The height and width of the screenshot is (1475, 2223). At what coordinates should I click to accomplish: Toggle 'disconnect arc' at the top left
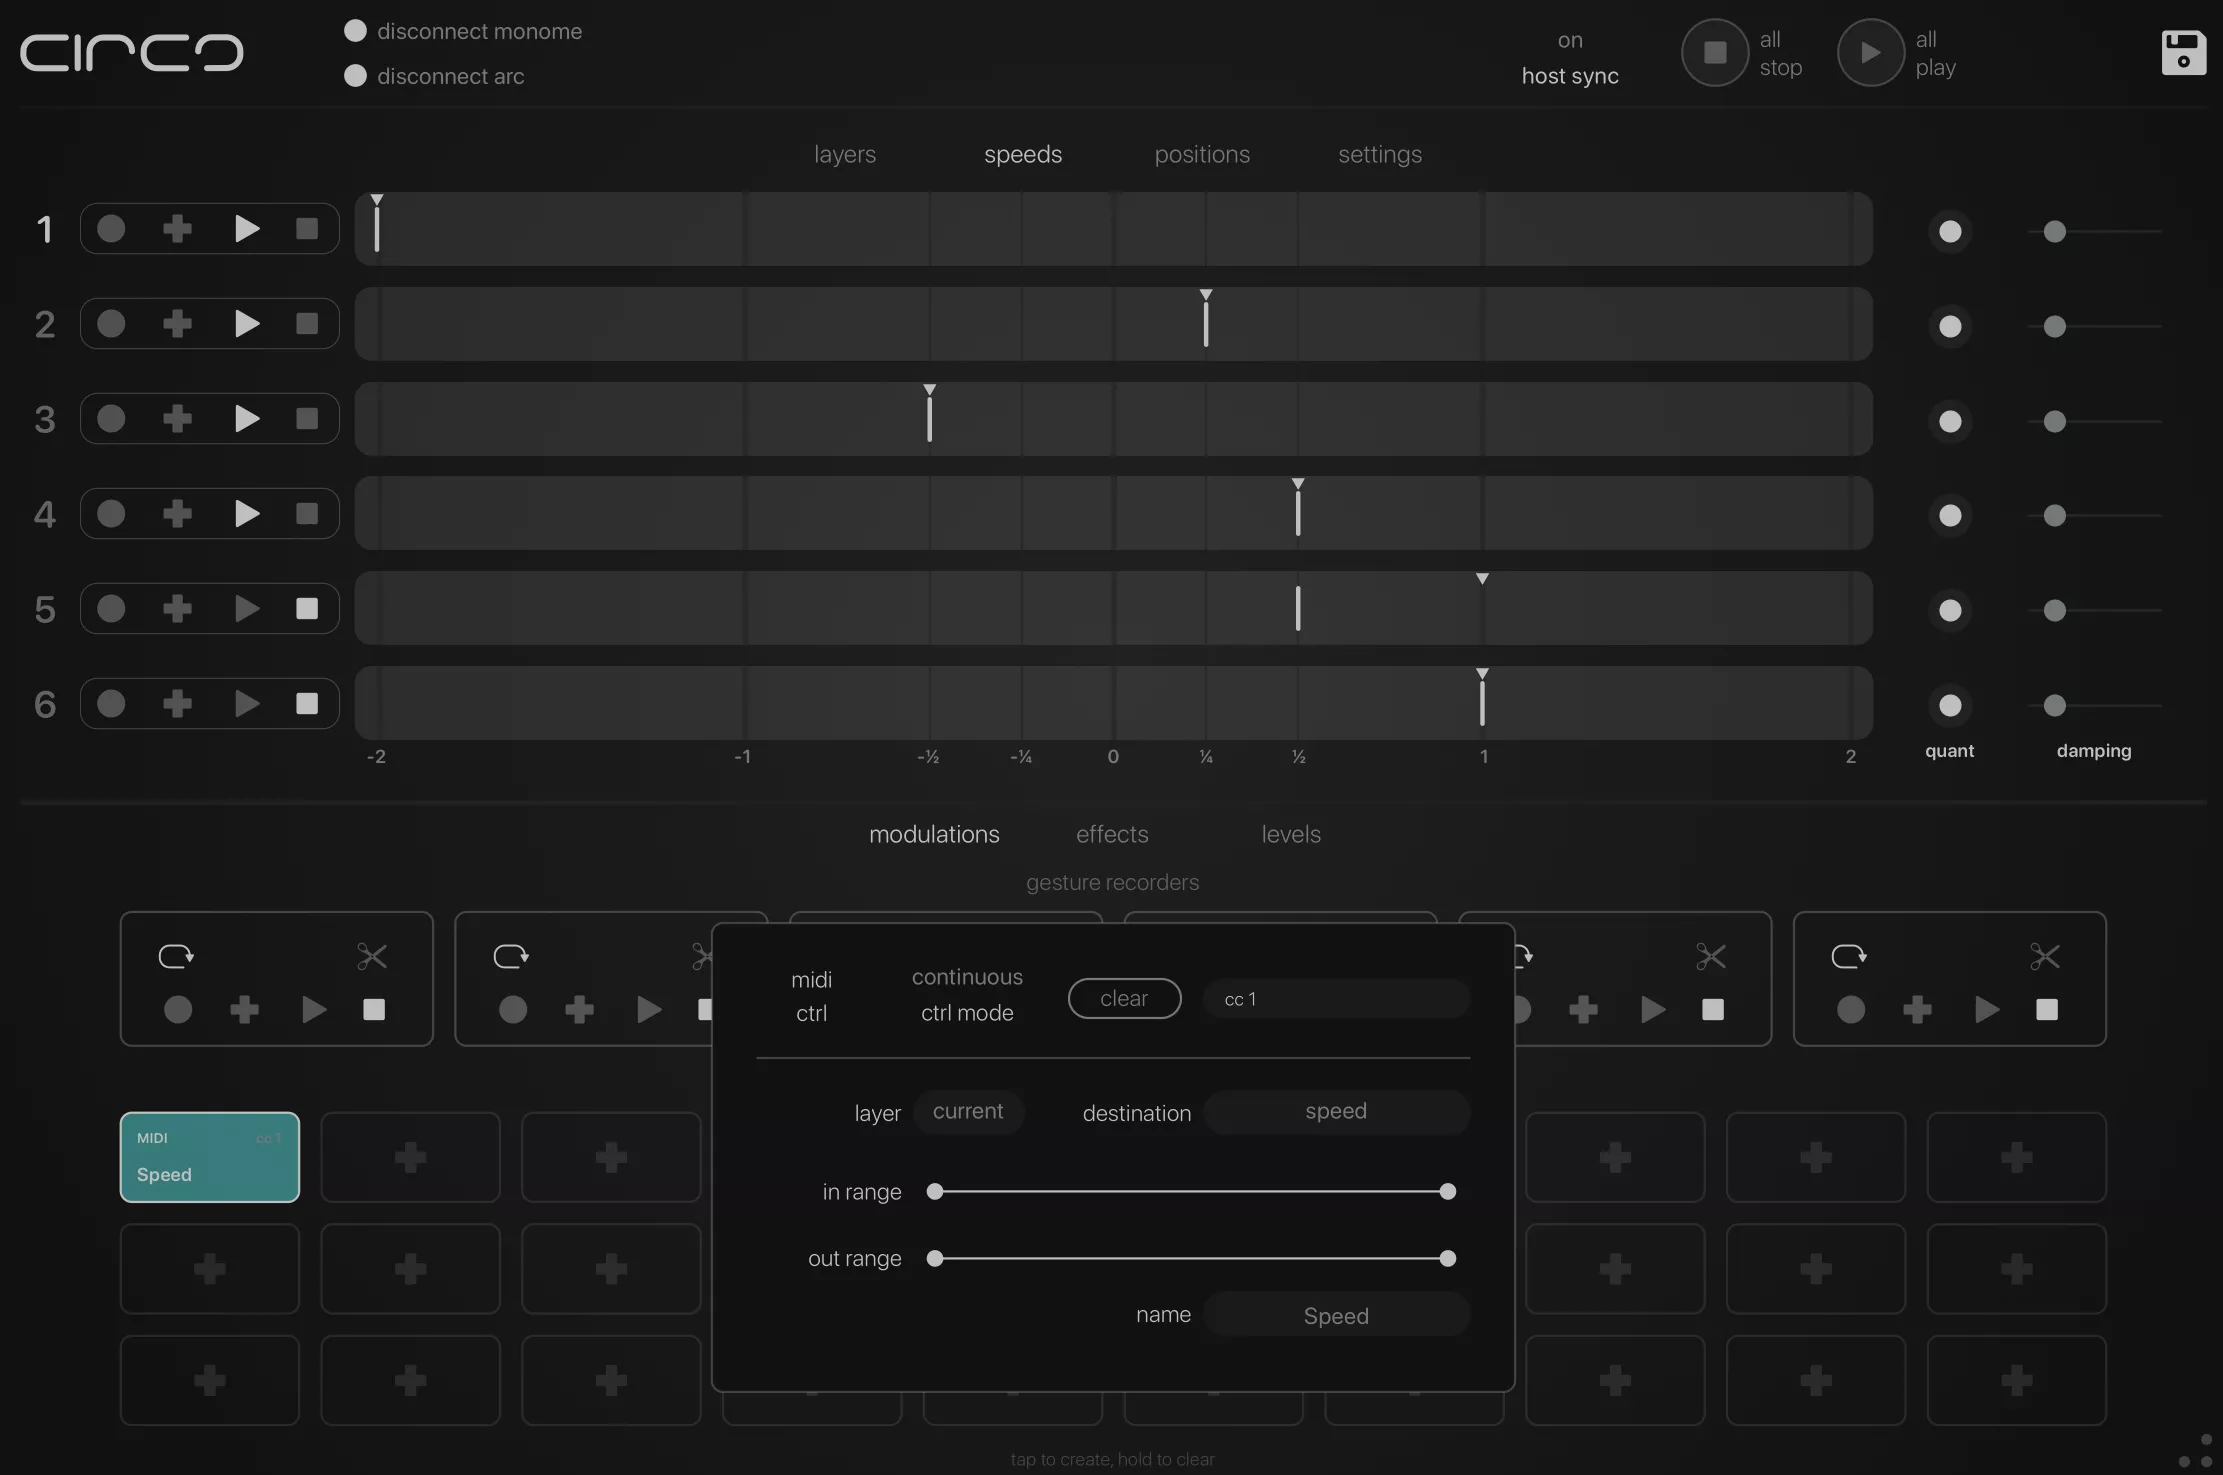click(354, 76)
